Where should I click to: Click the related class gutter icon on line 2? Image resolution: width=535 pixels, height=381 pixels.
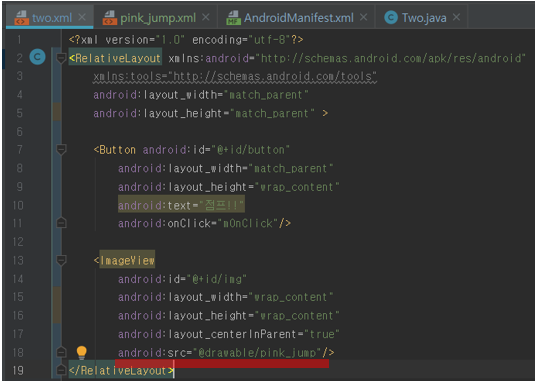(x=37, y=57)
